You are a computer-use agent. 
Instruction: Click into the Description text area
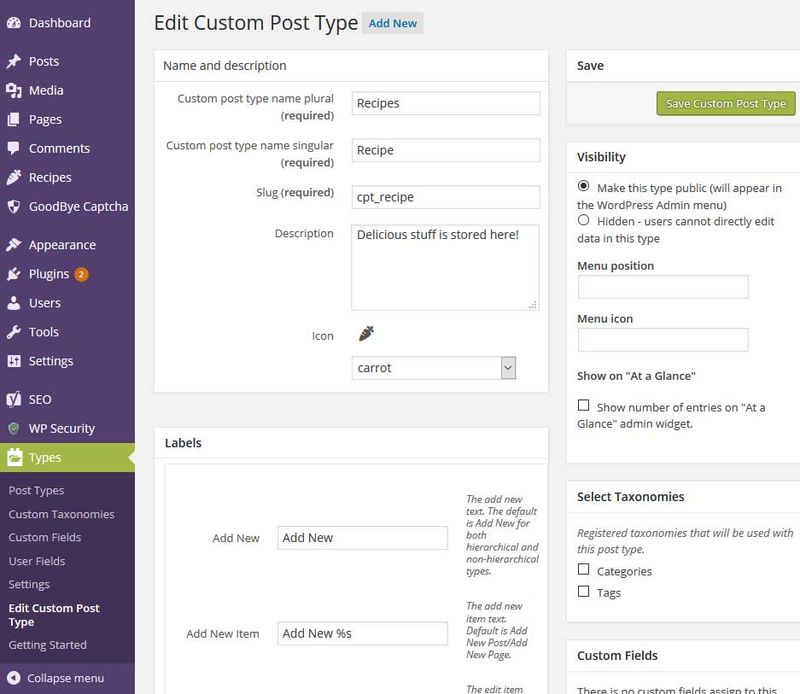tap(446, 267)
